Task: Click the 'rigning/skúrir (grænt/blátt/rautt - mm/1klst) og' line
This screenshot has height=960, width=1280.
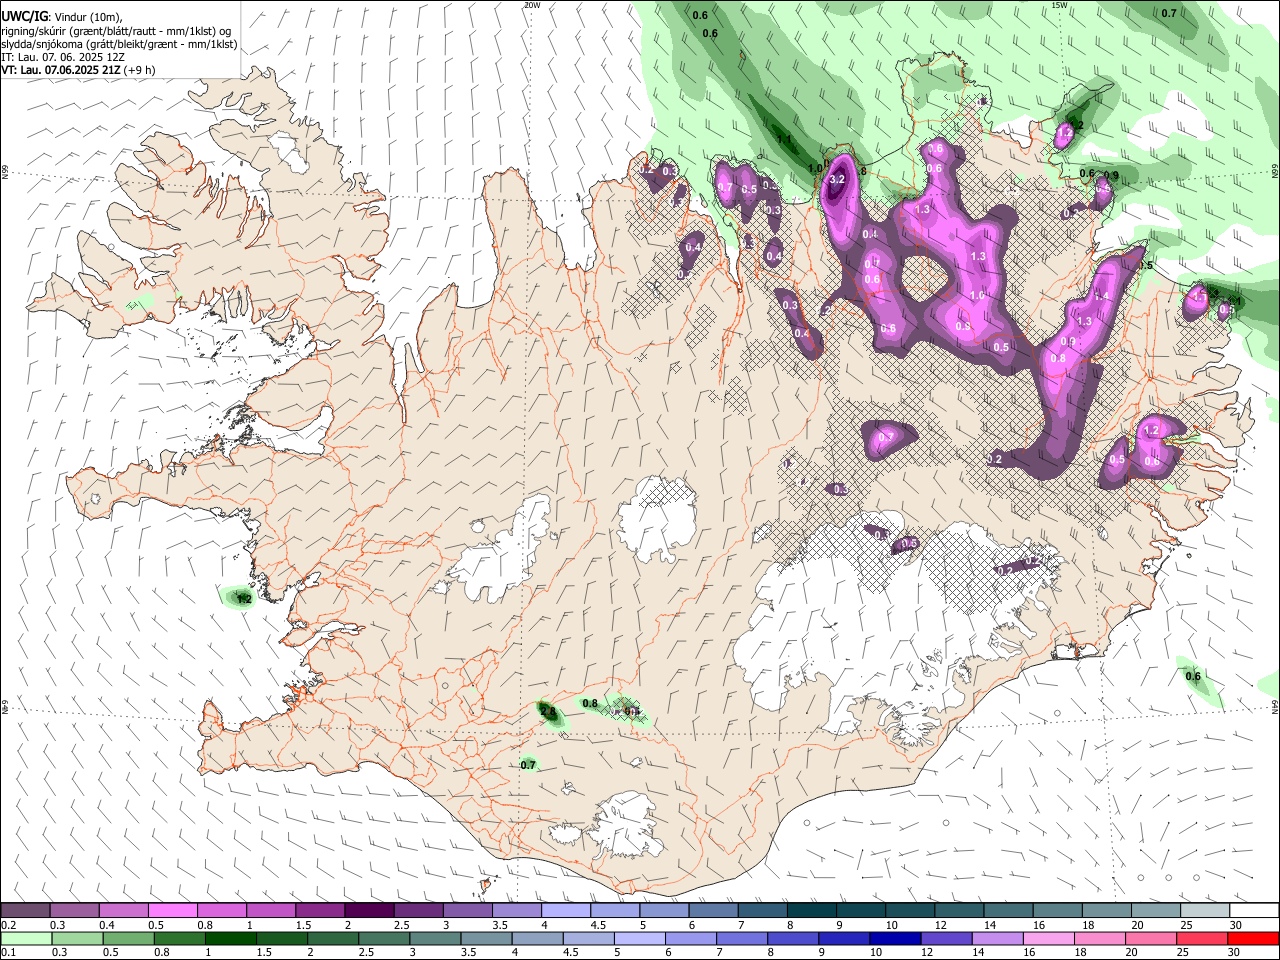Action: tap(117, 31)
